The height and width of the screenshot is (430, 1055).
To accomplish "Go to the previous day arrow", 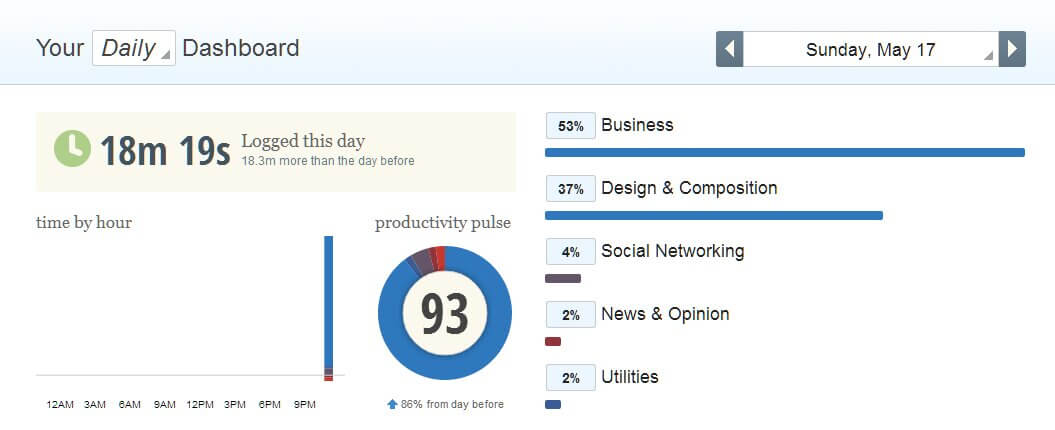I will (729, 49).
